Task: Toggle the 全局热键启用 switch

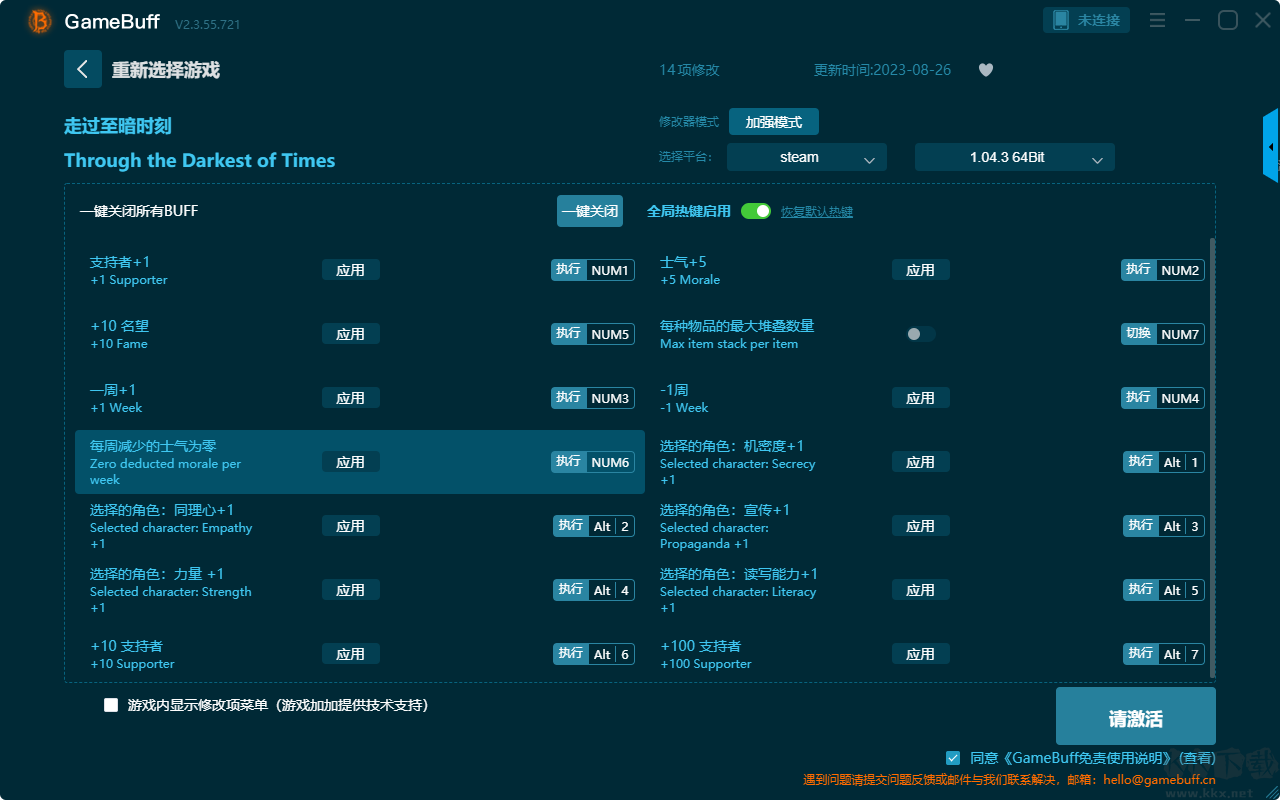Action: [756, 211]
